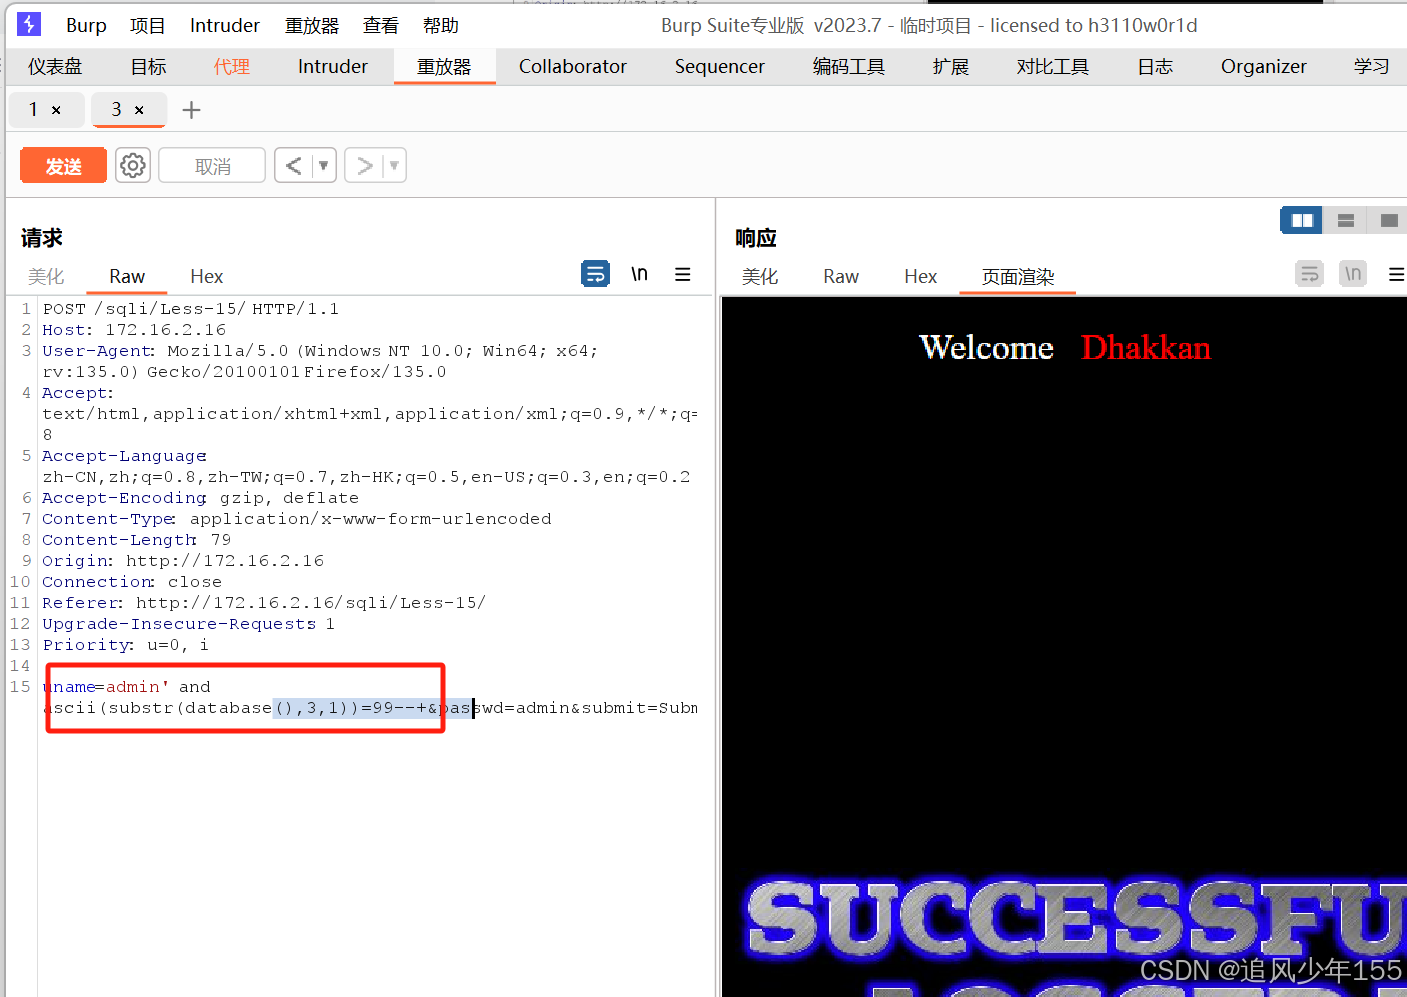Open the 查看 menu
This screenshot has height=997, width=1407.
point(381,25)
